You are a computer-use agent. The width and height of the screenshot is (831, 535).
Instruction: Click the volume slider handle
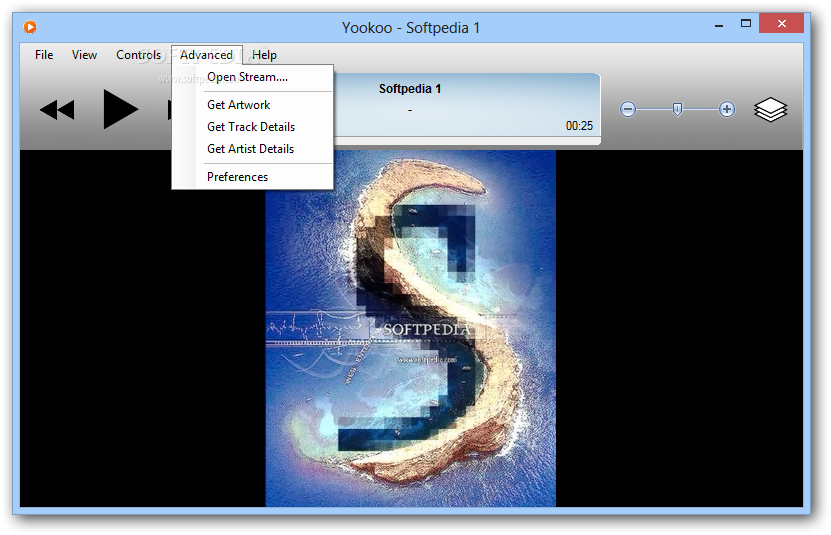click(x=677, y=109)
